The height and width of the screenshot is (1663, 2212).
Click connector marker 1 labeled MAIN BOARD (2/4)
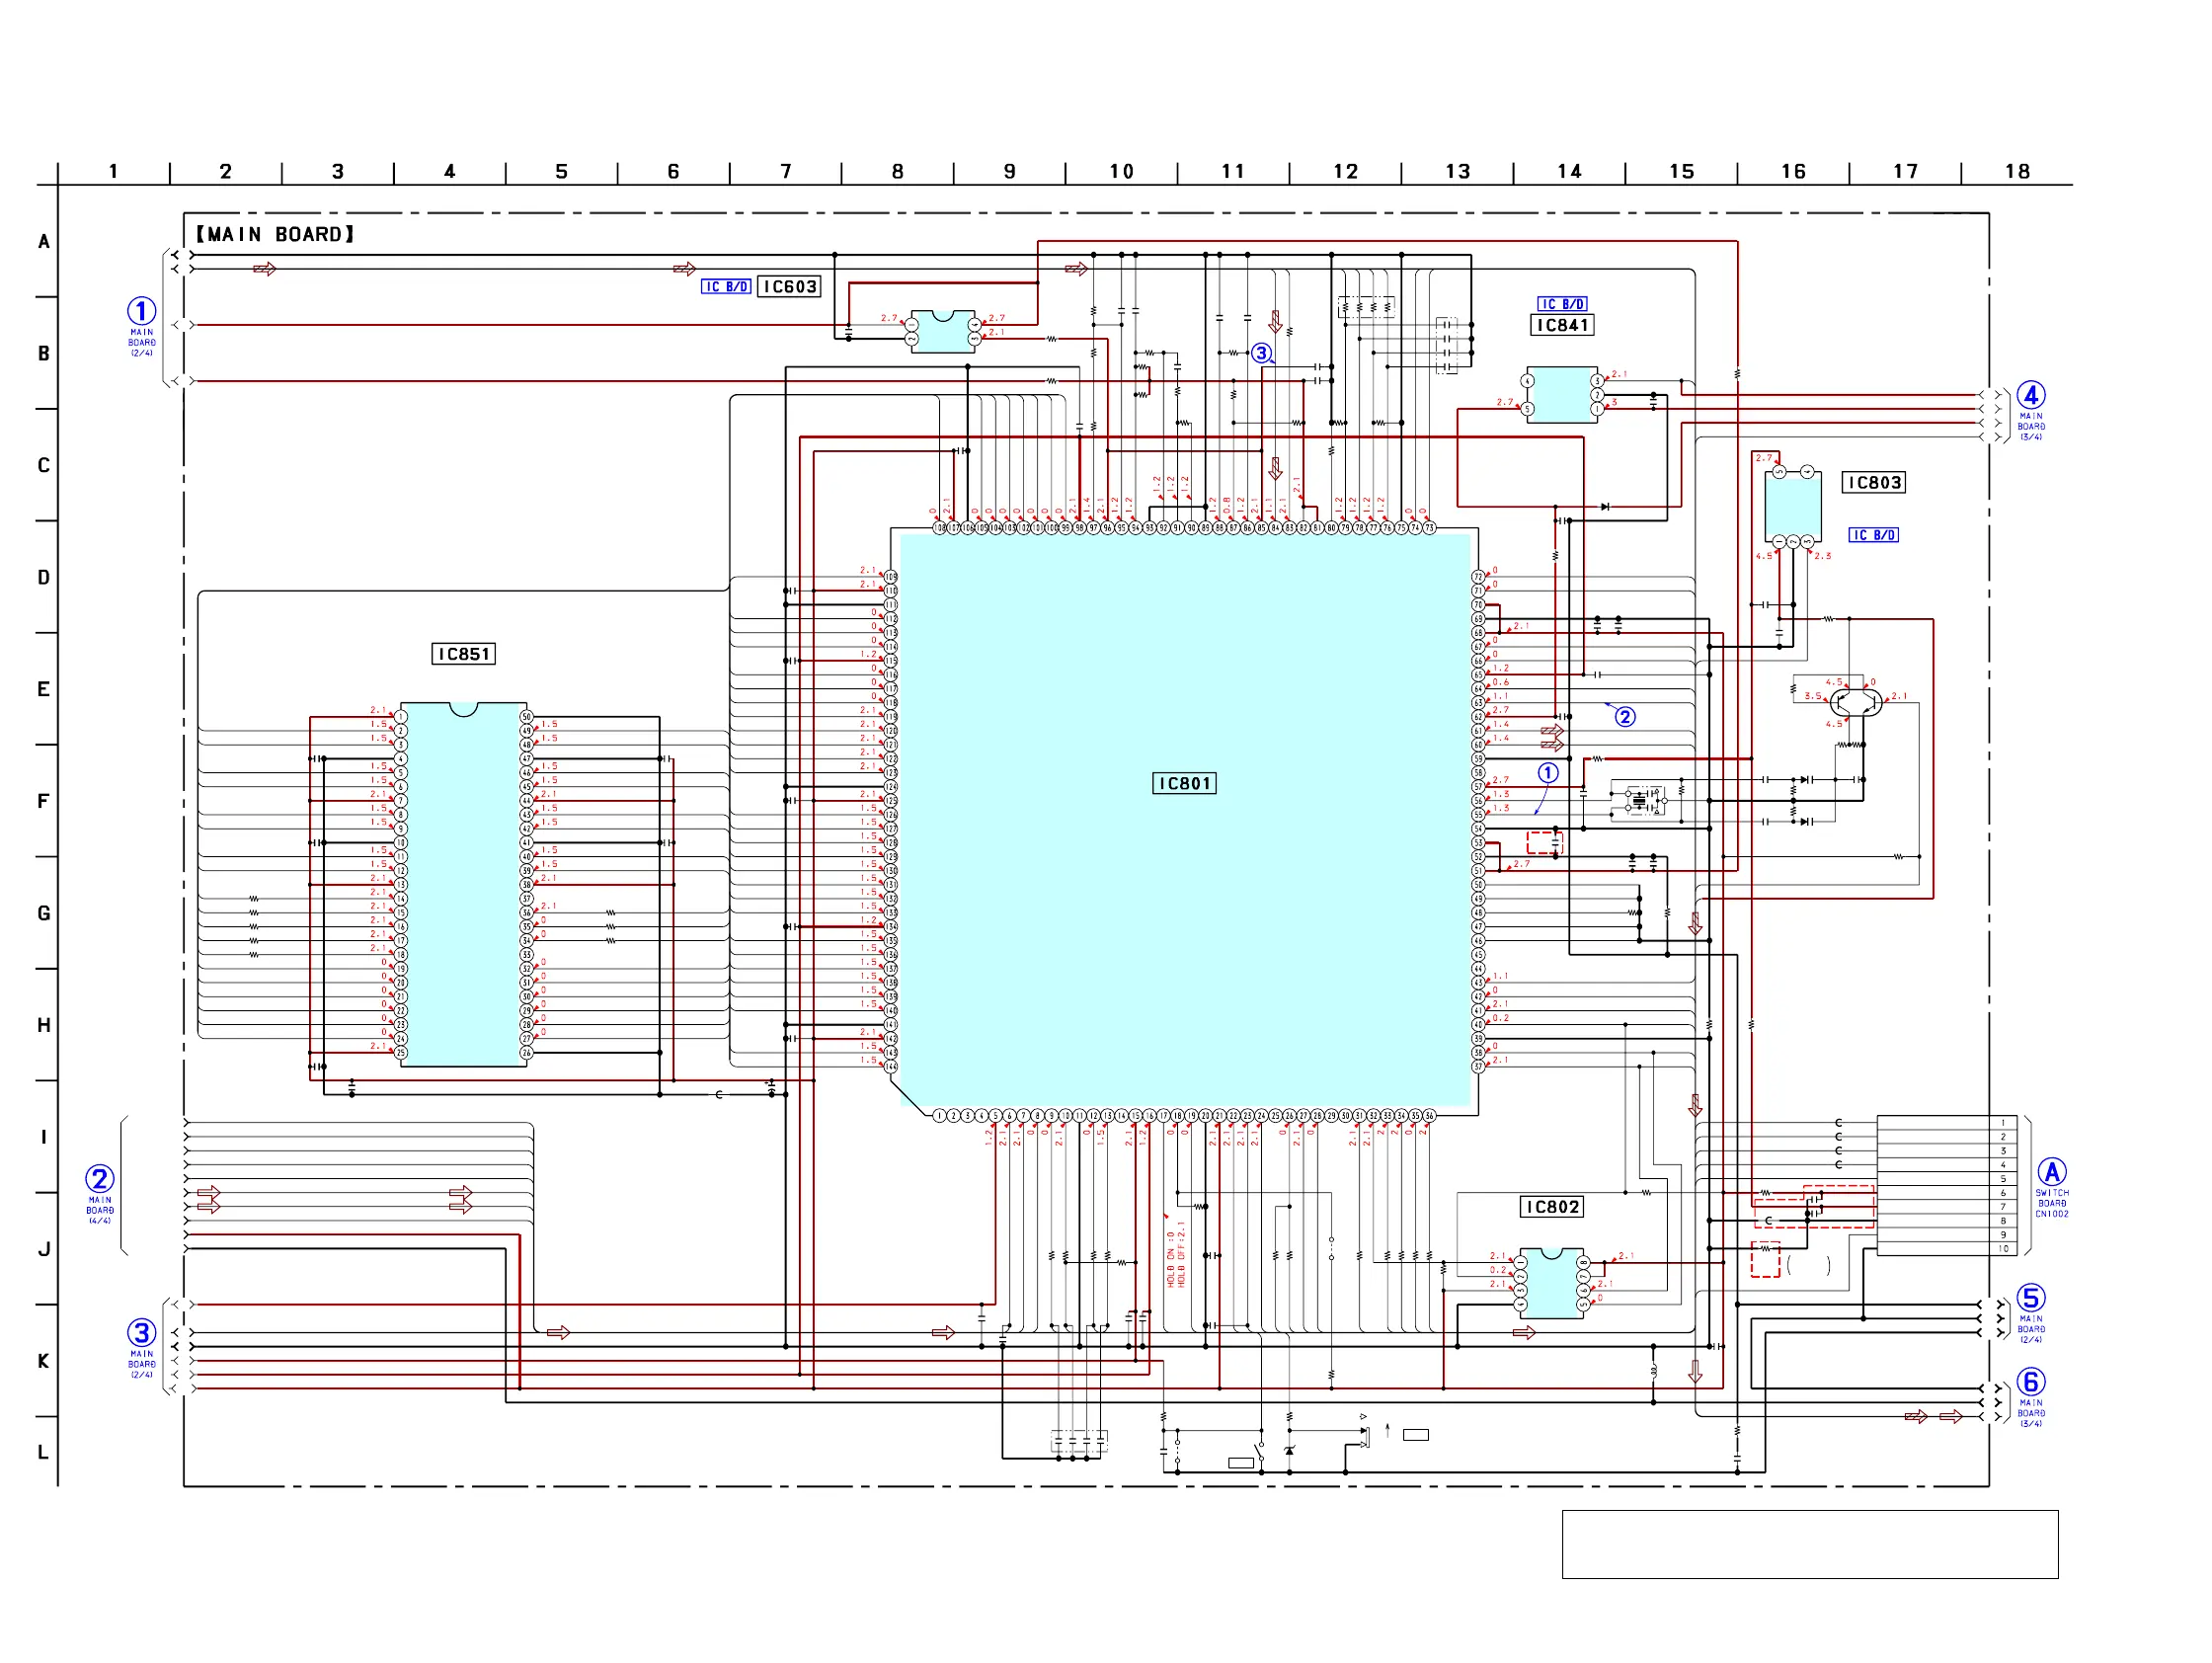(141, 311)
